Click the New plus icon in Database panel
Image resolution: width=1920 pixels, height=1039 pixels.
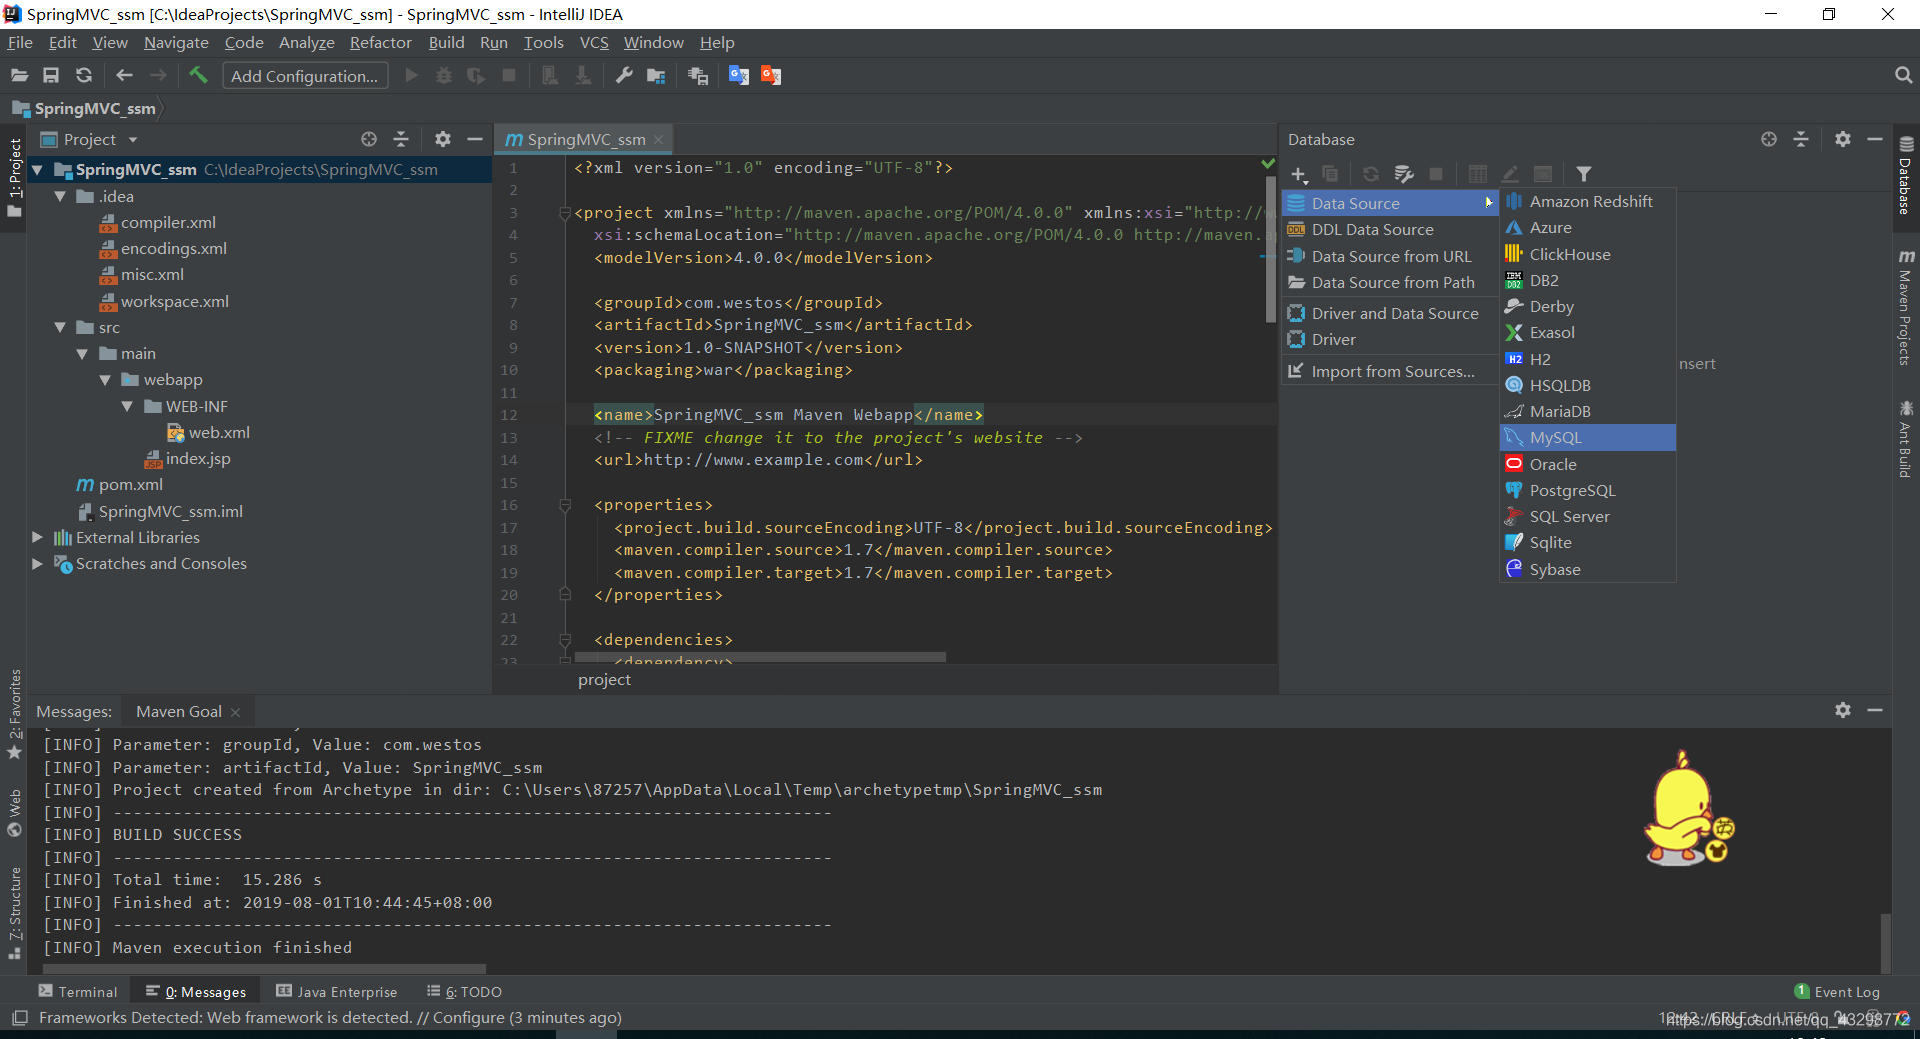click(1298, 174)
